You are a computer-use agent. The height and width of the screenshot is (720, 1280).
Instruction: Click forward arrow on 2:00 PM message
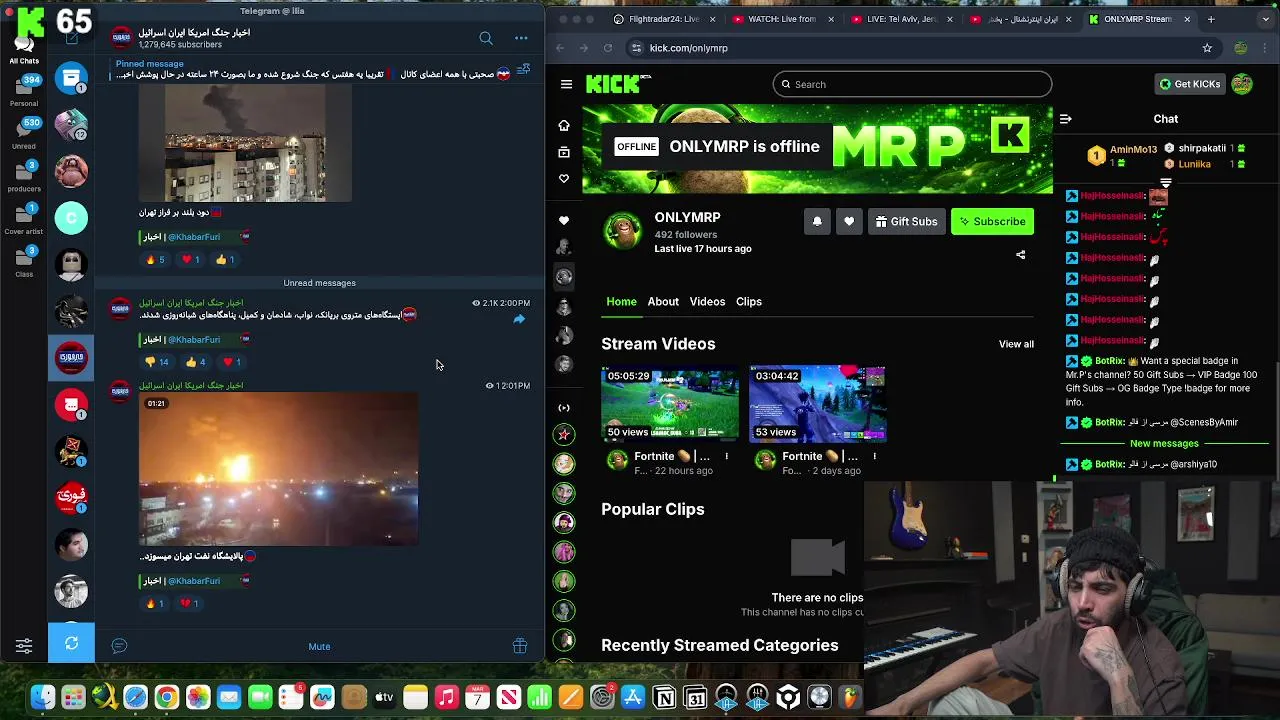coord(519,319)
